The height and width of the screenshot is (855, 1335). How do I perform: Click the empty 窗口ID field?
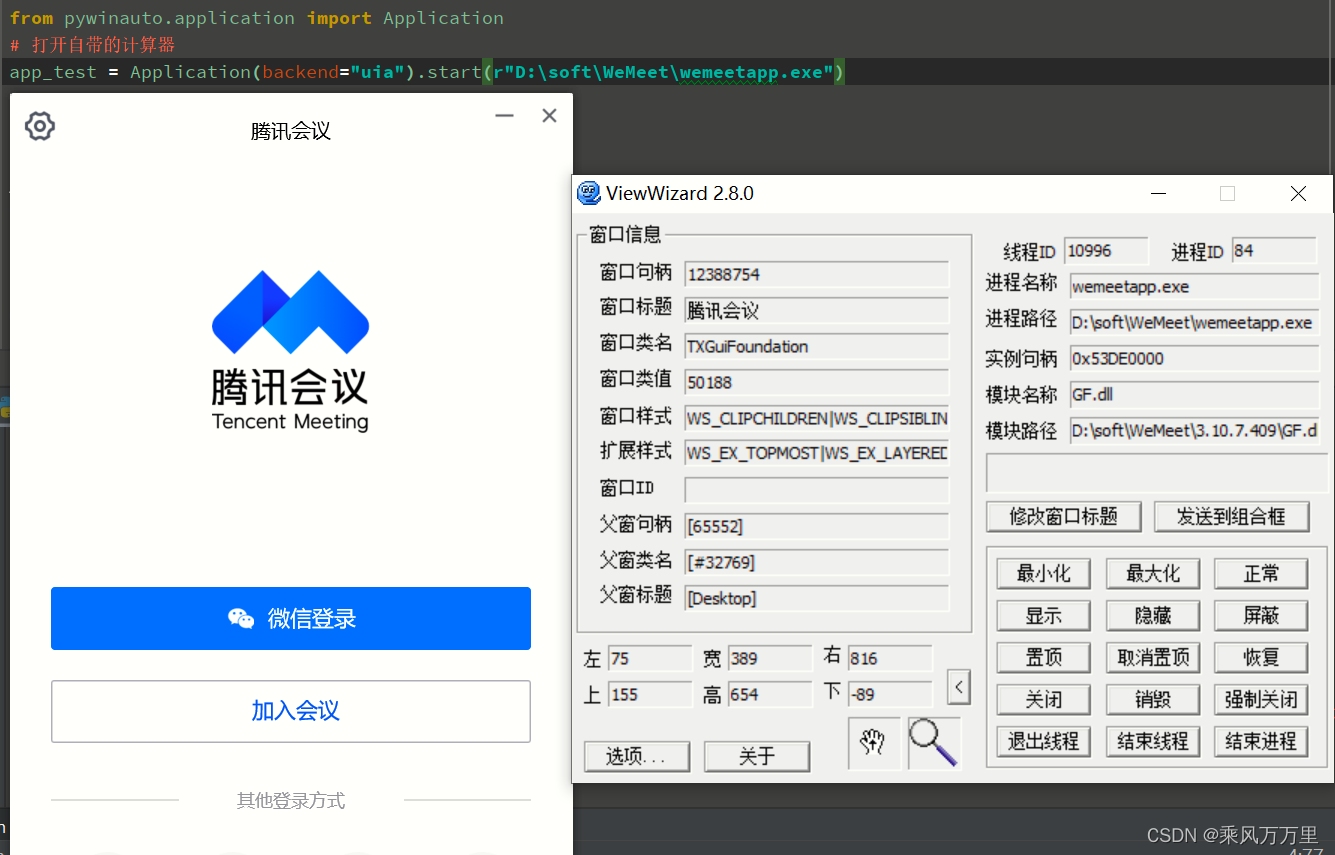tap(817, 490)
